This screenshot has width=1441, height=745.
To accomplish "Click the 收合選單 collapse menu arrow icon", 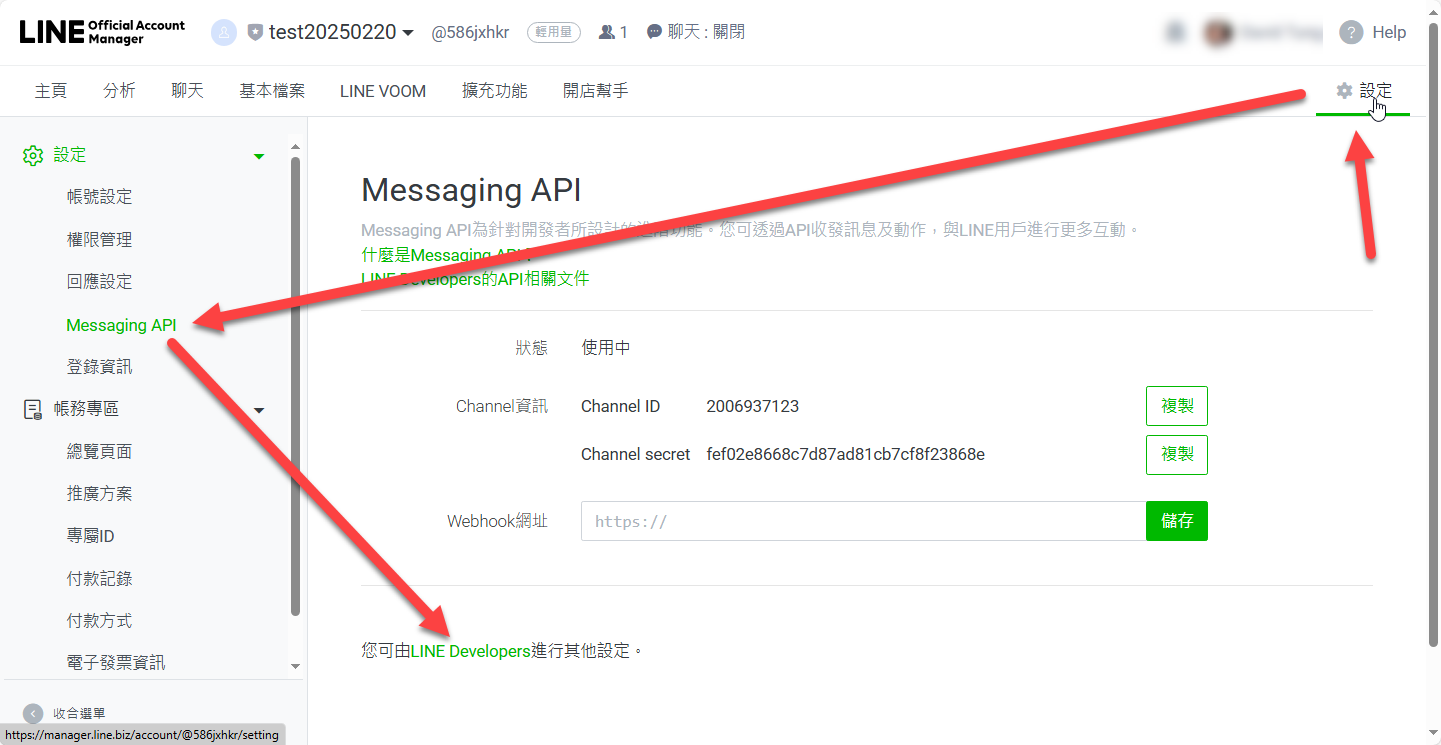I will click(x=33, y=714).
